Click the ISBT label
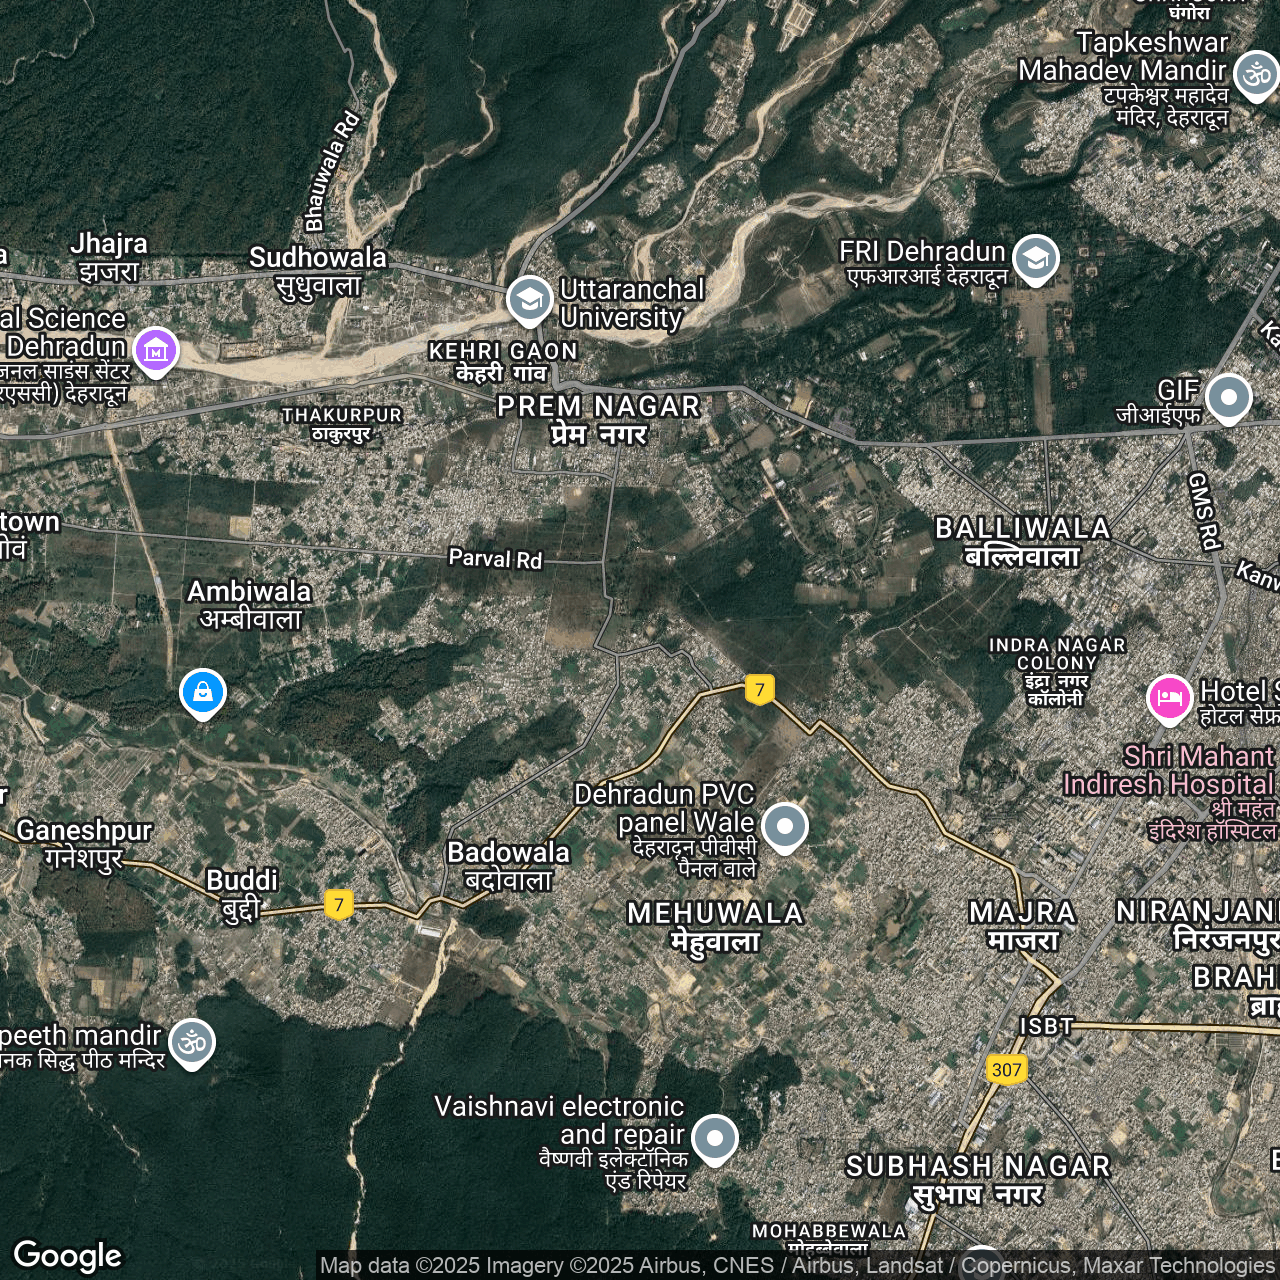This screenshot has width=1280, height=1280. [x=1046, y=1026]
